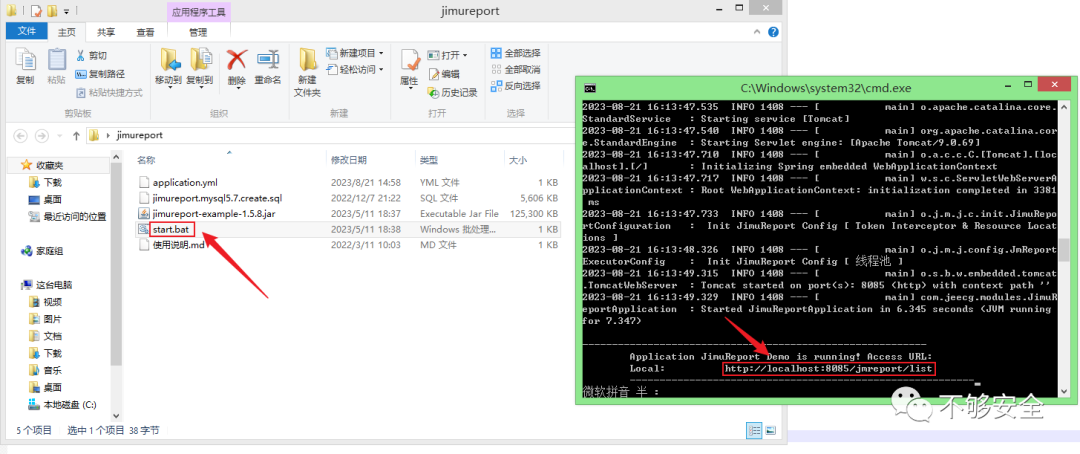The width and height of the screenshot is (1080, 454).
Task: Select Favorites (收藏夹) in navigation pane
Action: point(50,165)
